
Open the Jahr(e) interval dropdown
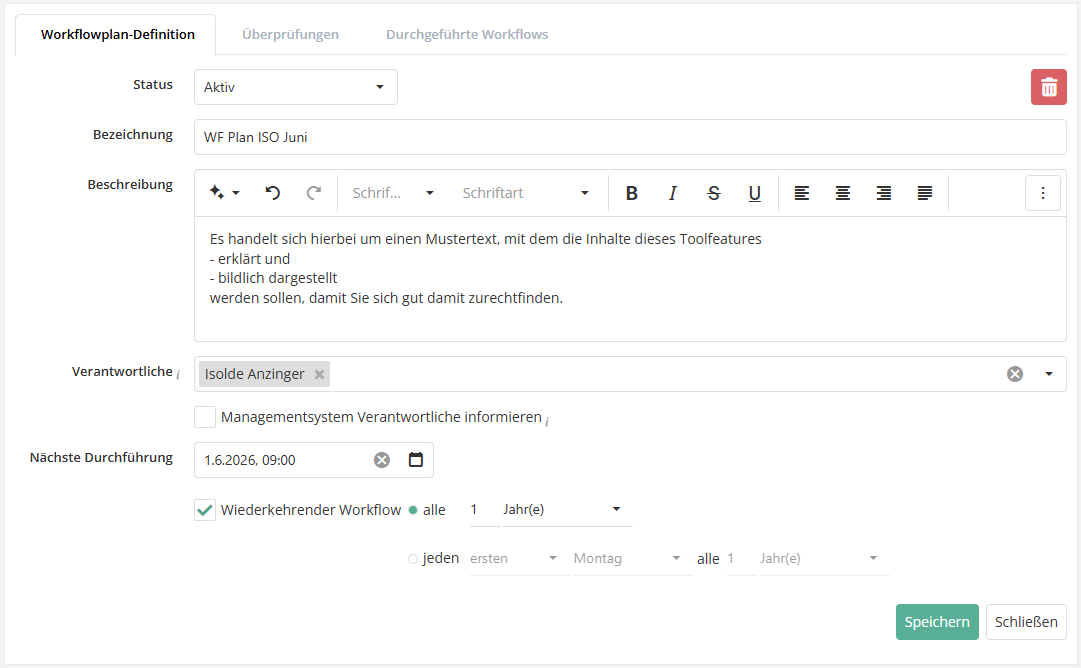(x=566, y=510)
